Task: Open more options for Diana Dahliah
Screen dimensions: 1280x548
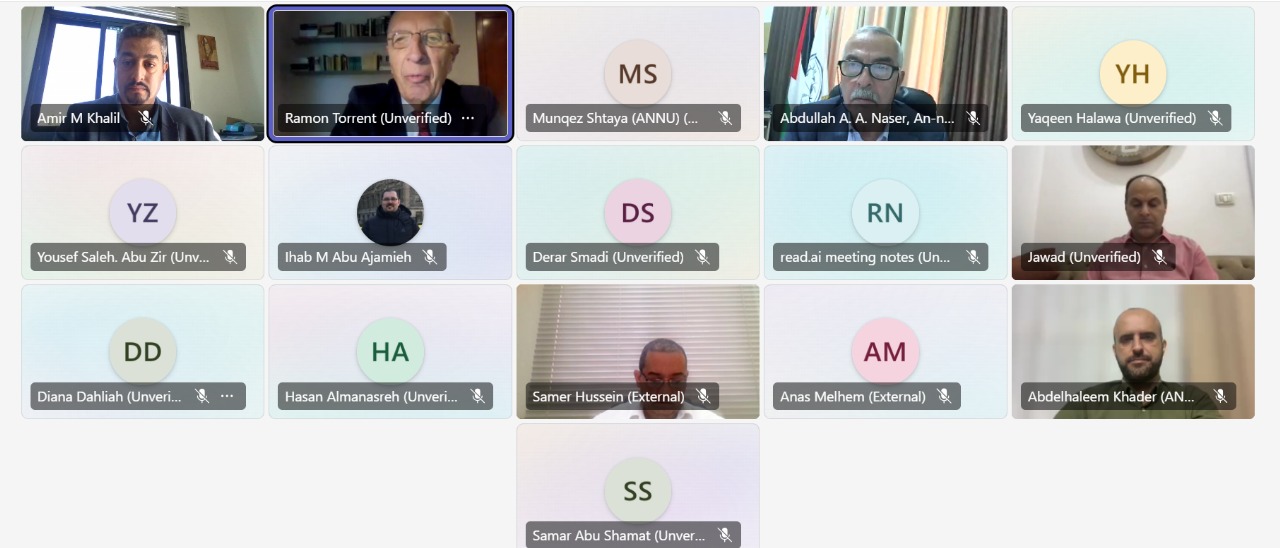Action: (x=227, y=396)
